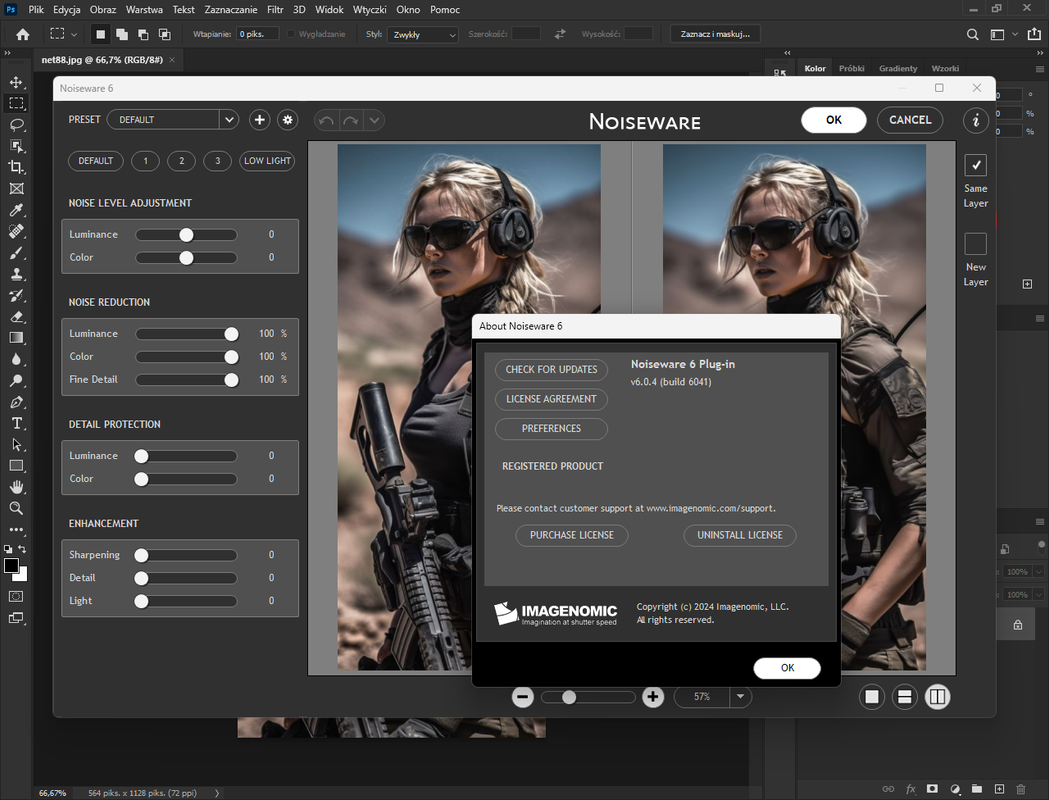Adjust Noise Reduction Luminance slider

pyautogui.click(x=186, y=334)
